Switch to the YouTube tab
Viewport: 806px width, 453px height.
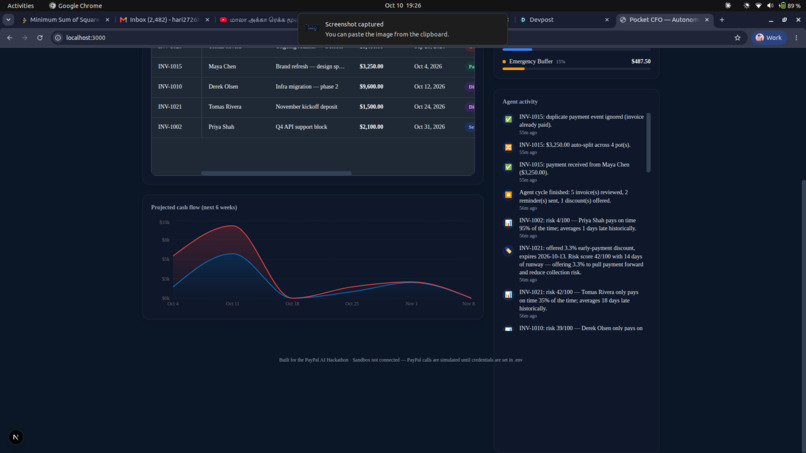pos(257,20)
